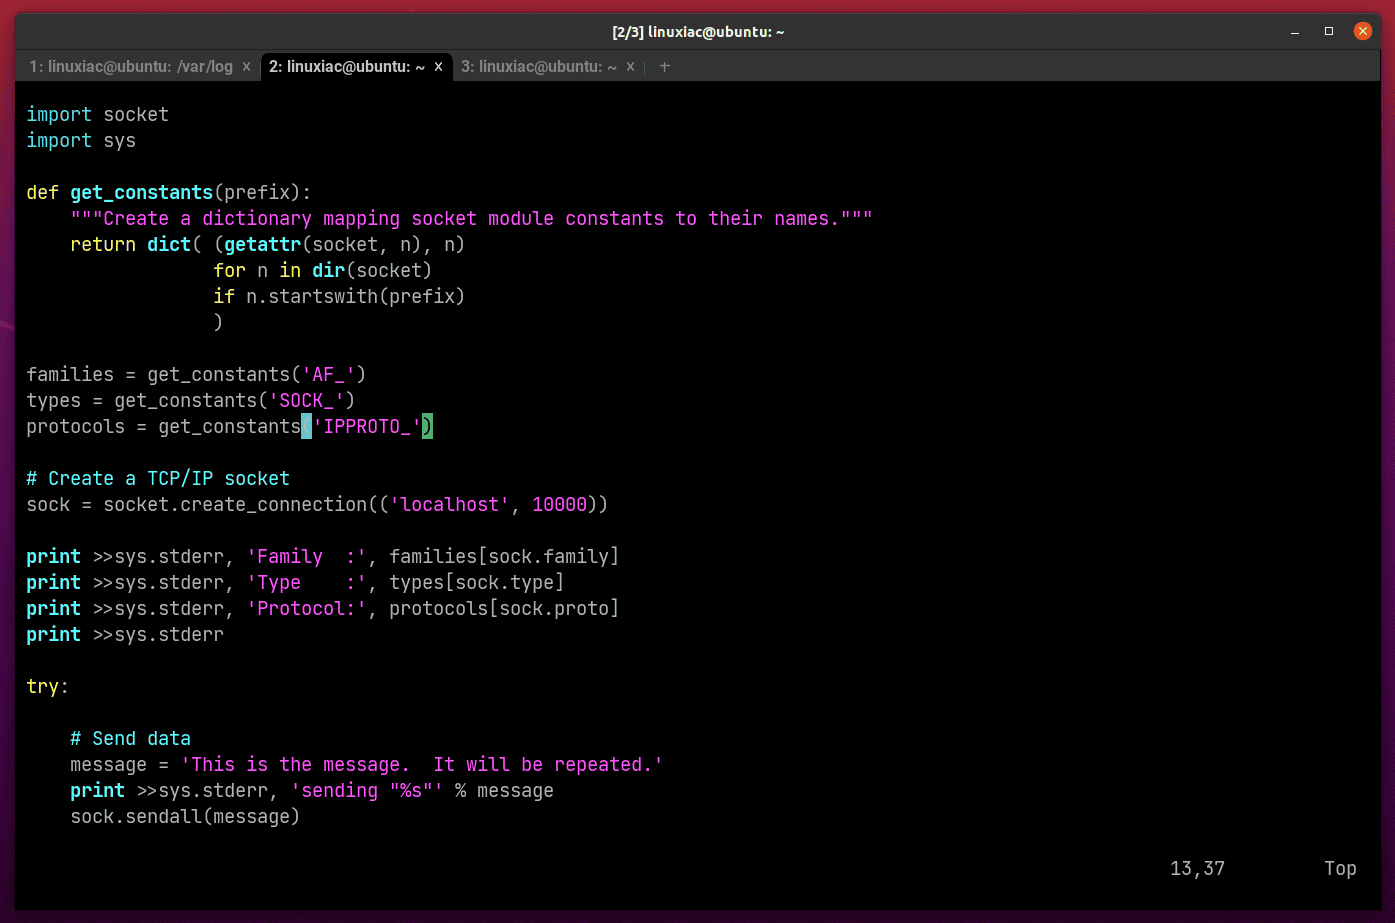Click the sock.sendall(message) line

185,816
